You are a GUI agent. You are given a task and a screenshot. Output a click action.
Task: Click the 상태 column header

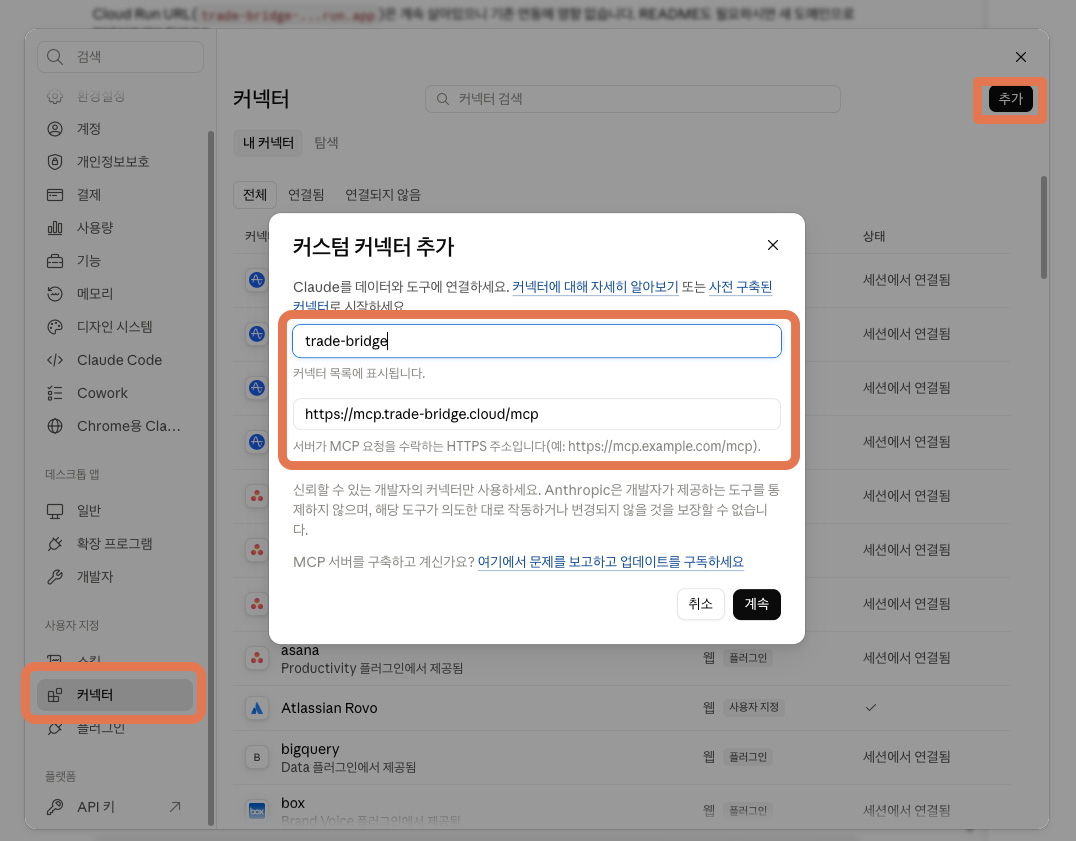tap(874, 236)
